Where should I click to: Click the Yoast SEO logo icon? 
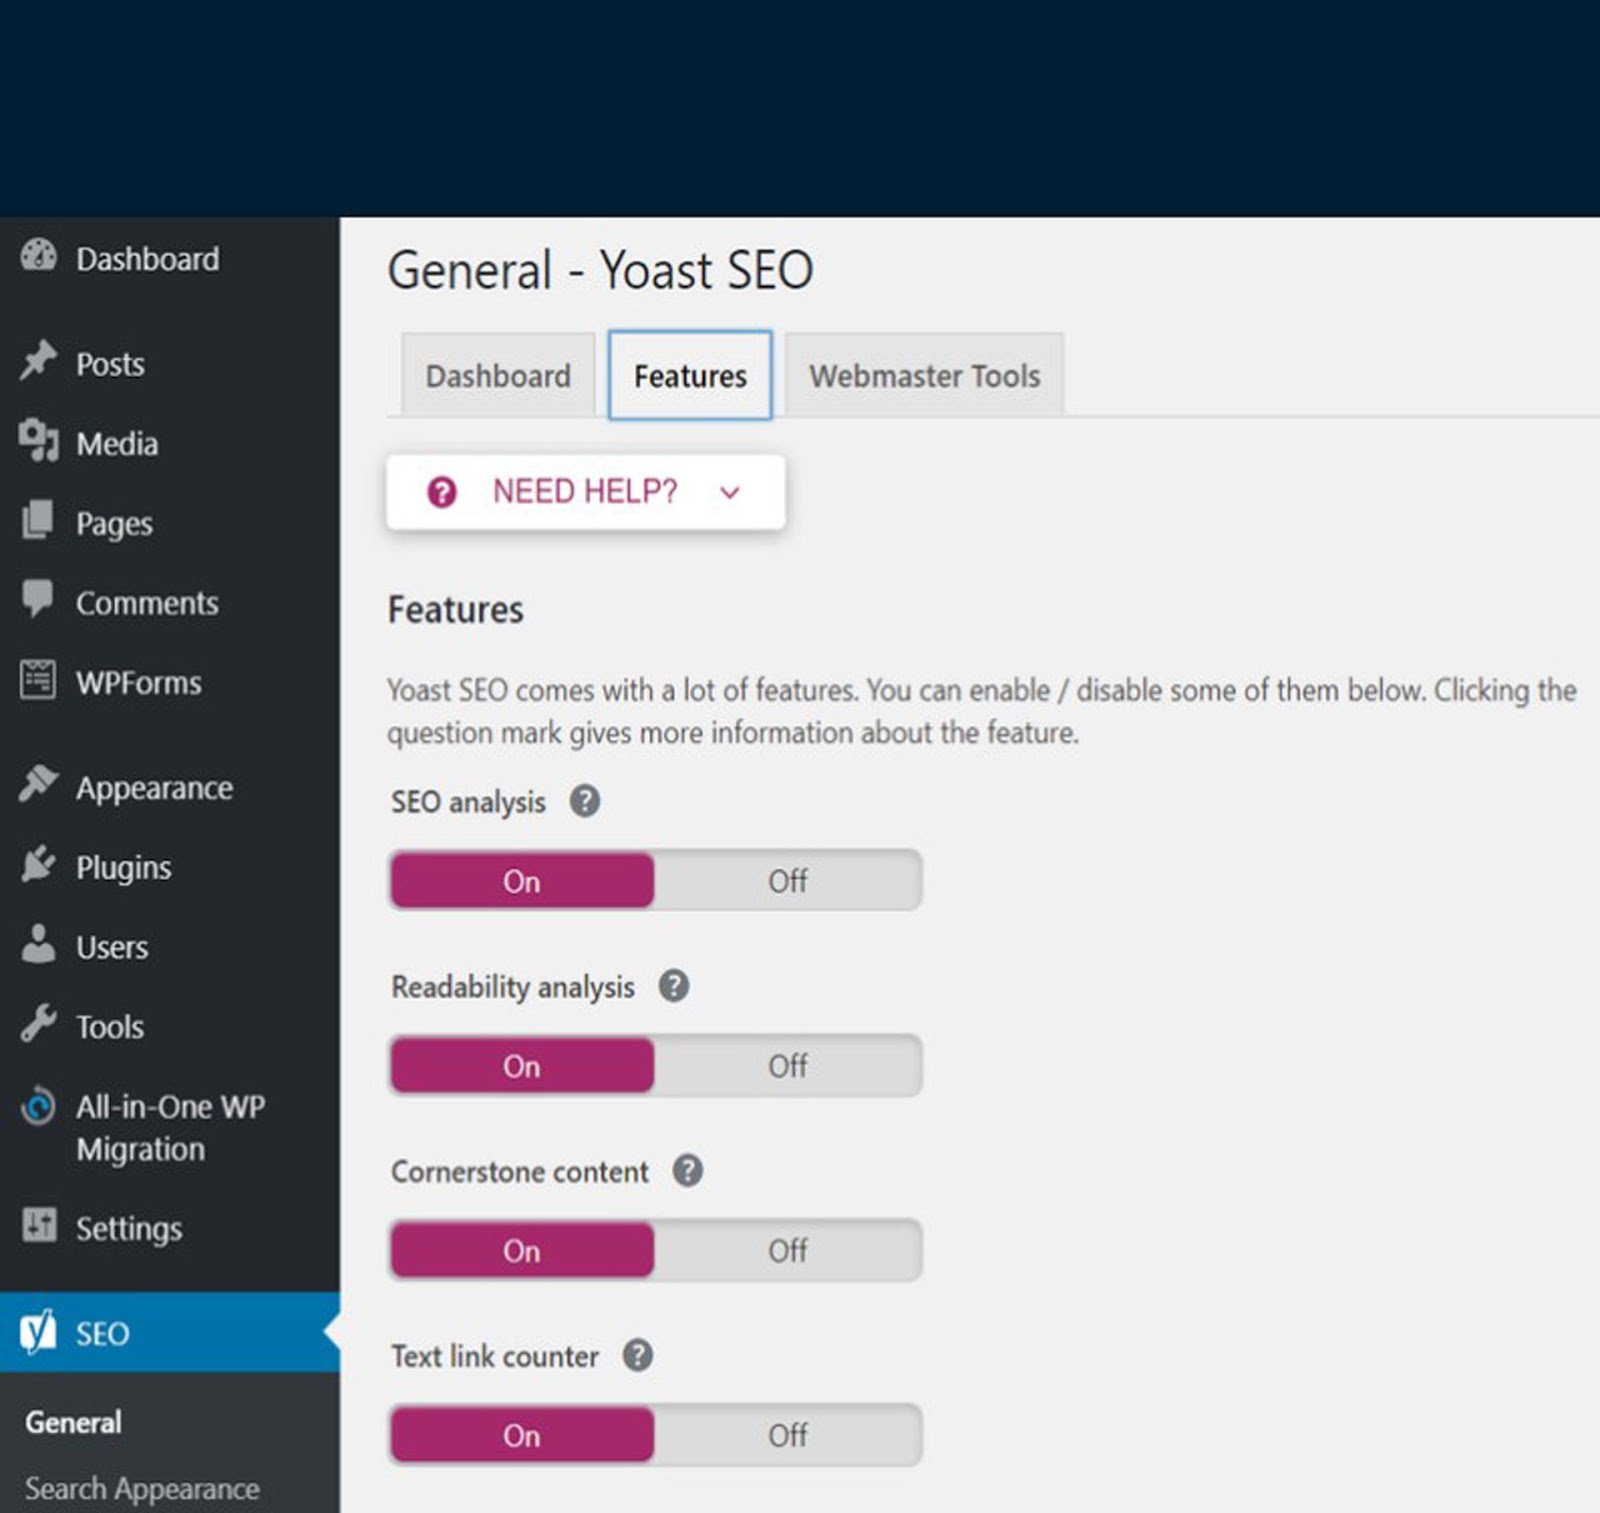(x=38, y=1332)
